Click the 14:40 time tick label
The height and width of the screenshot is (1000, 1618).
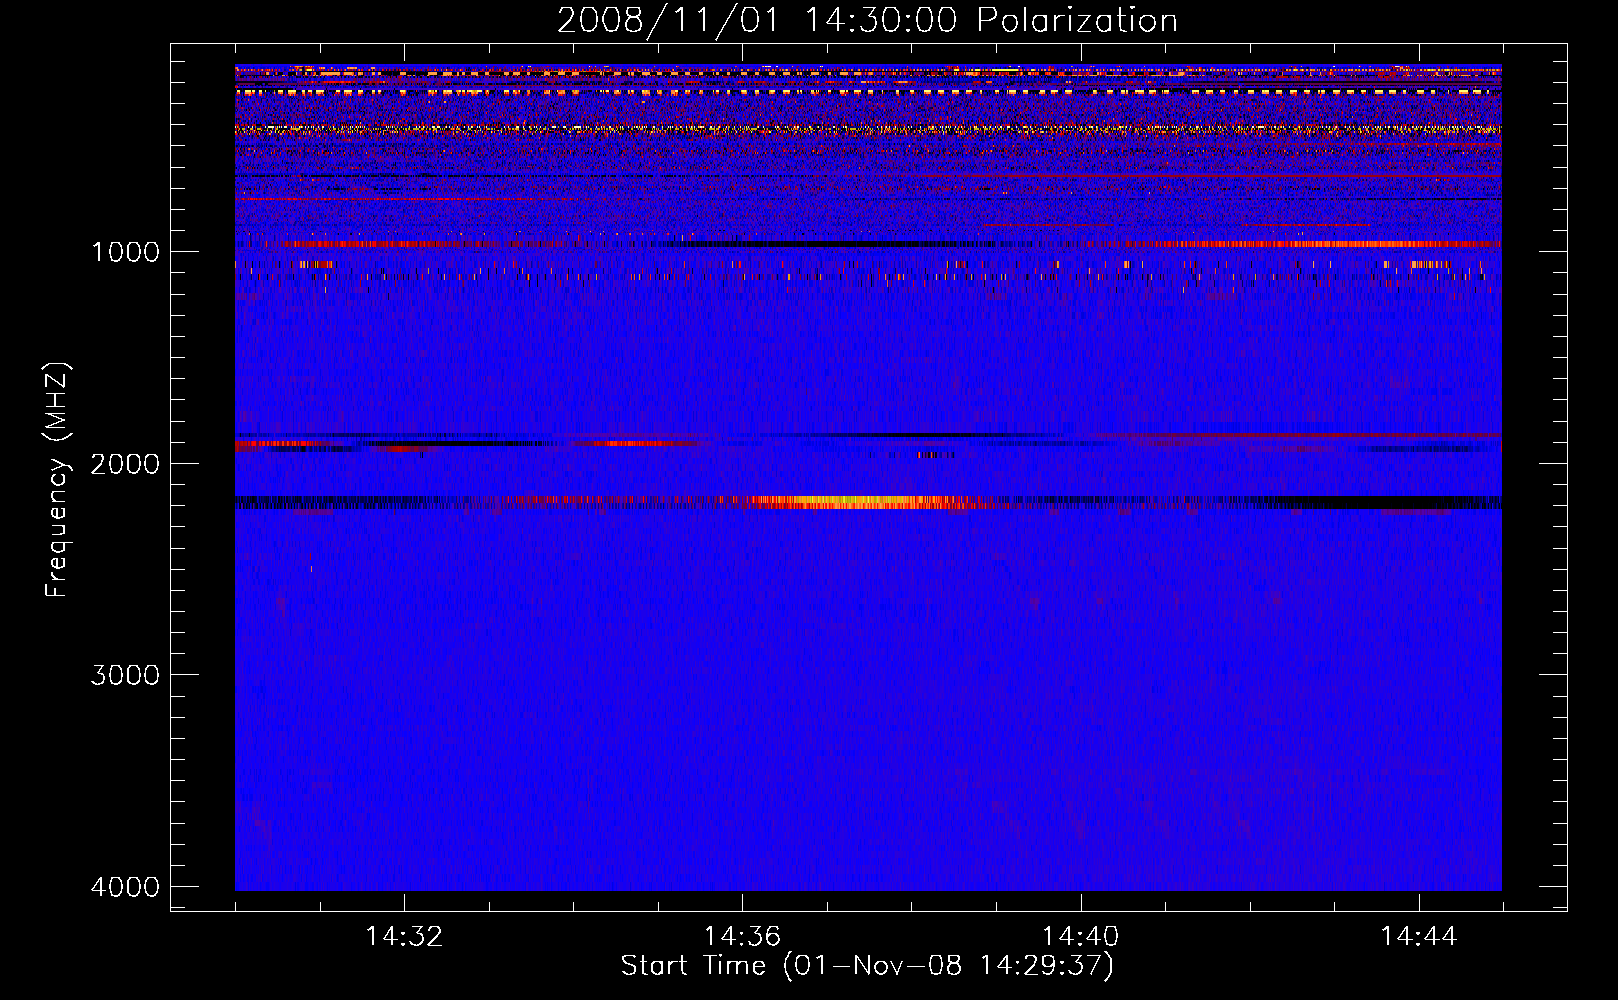(1081, 937)
